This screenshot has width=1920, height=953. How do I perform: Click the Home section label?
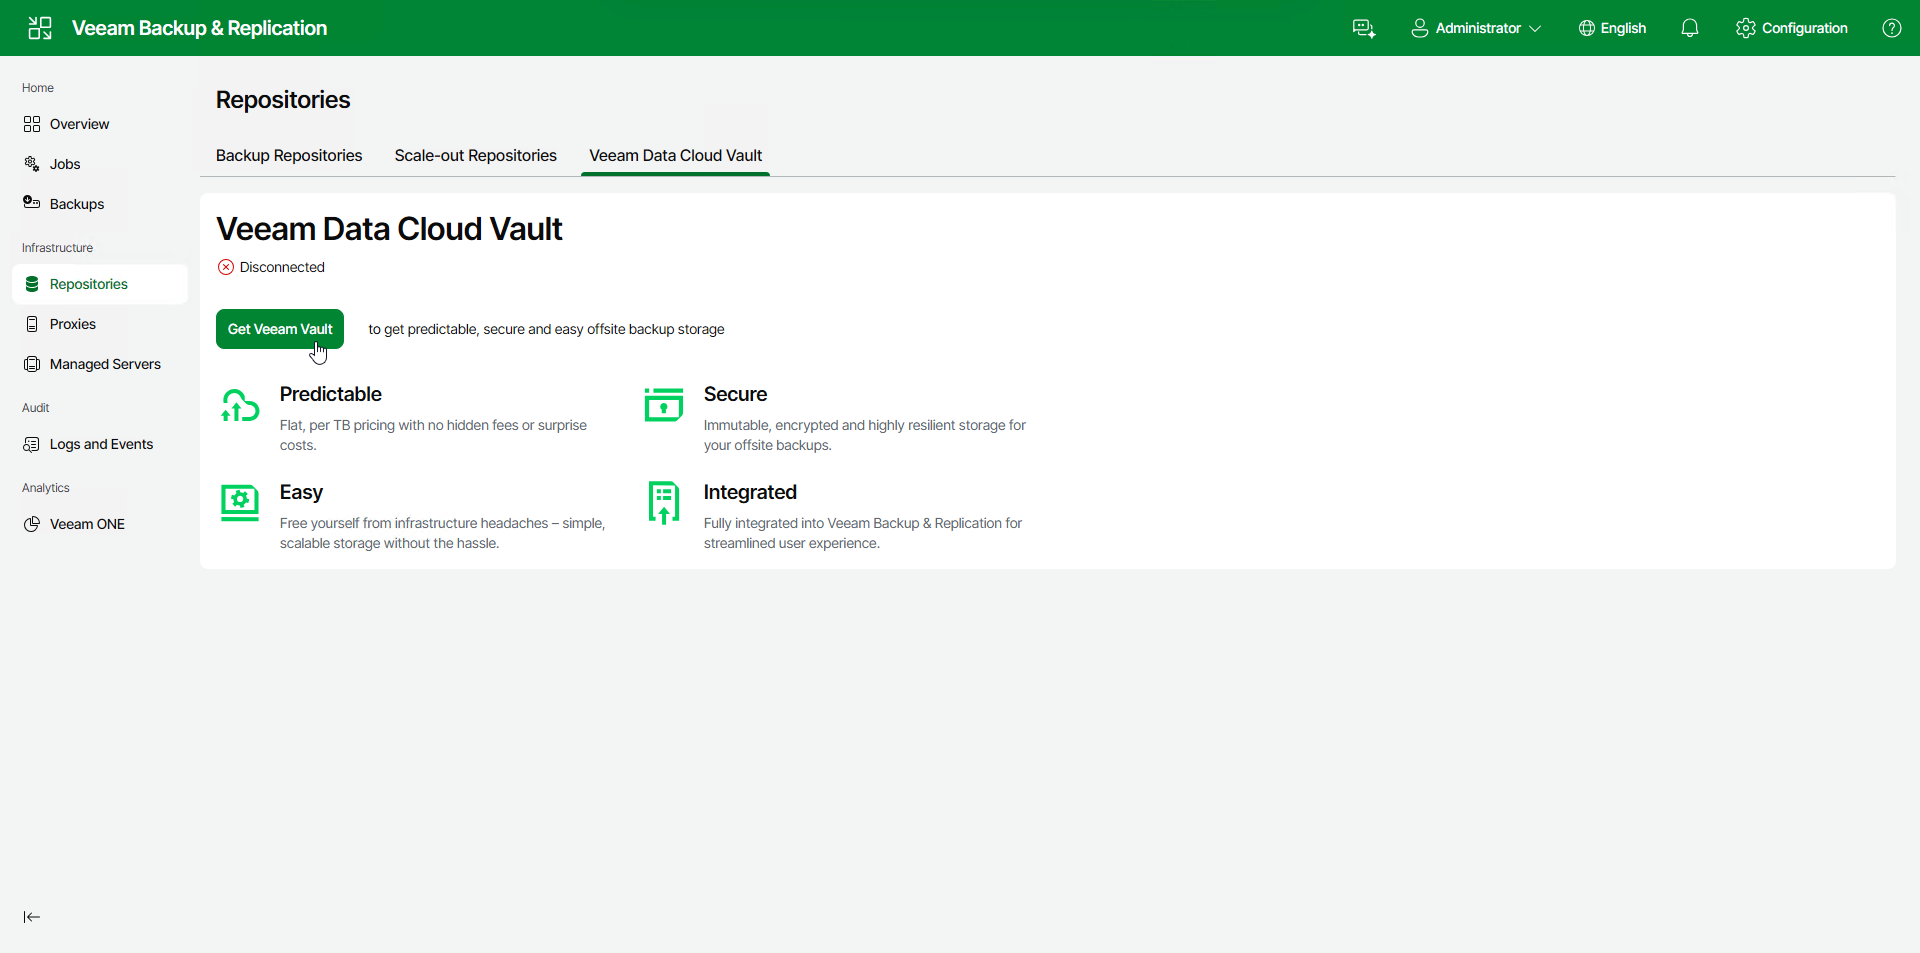point(38,88)
